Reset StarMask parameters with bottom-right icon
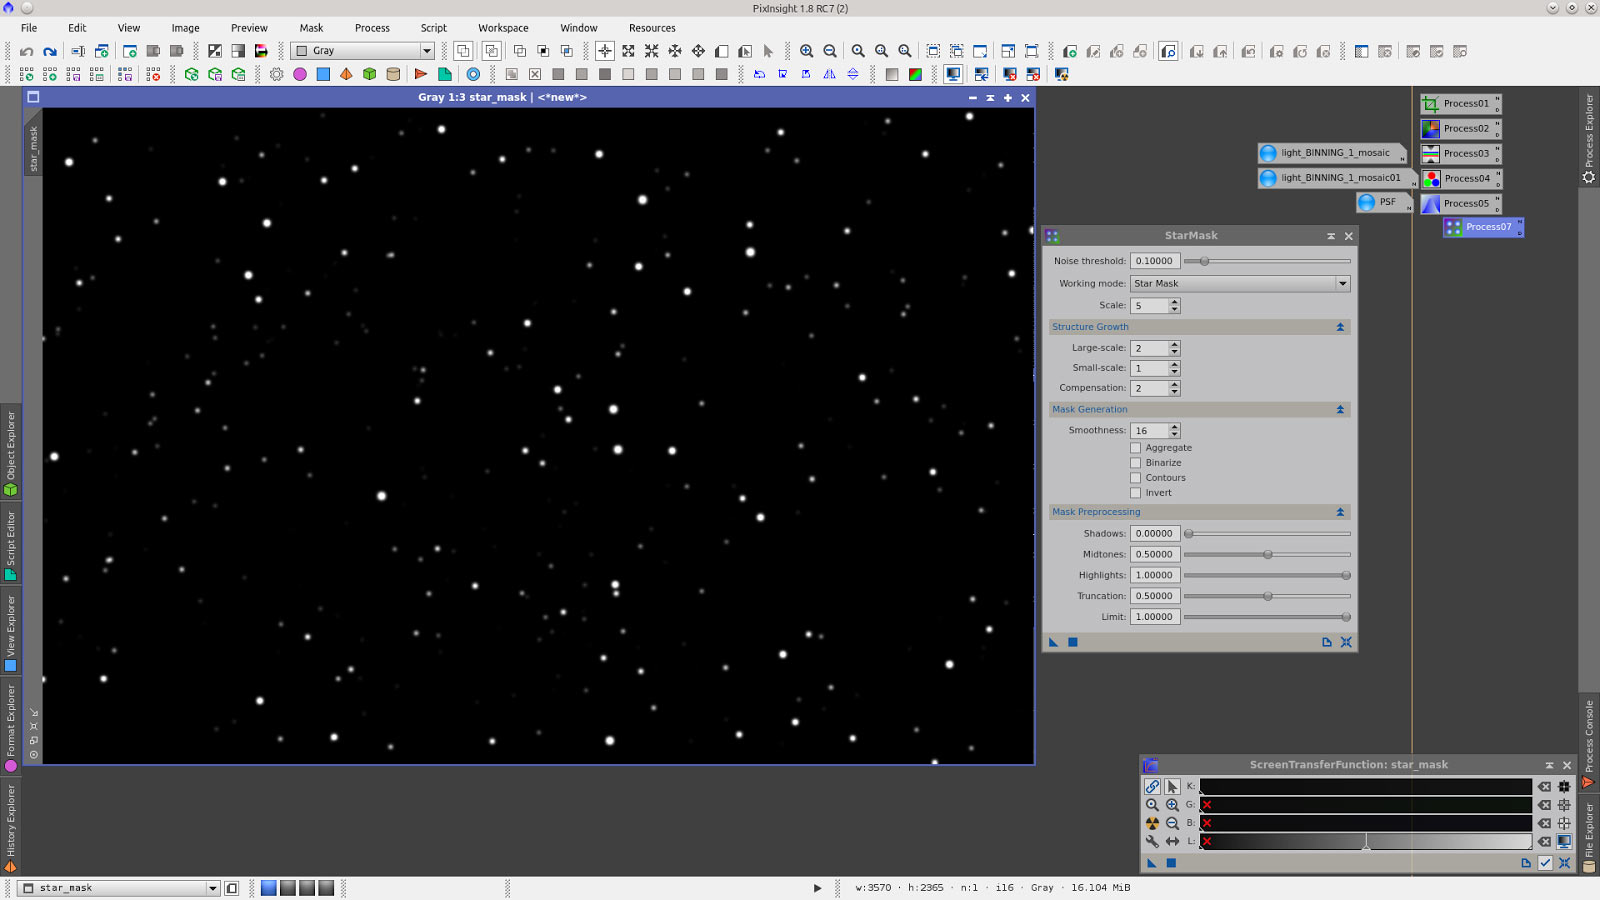The height and width of the screenshot is (900, 1600). tap(1346, 642)
